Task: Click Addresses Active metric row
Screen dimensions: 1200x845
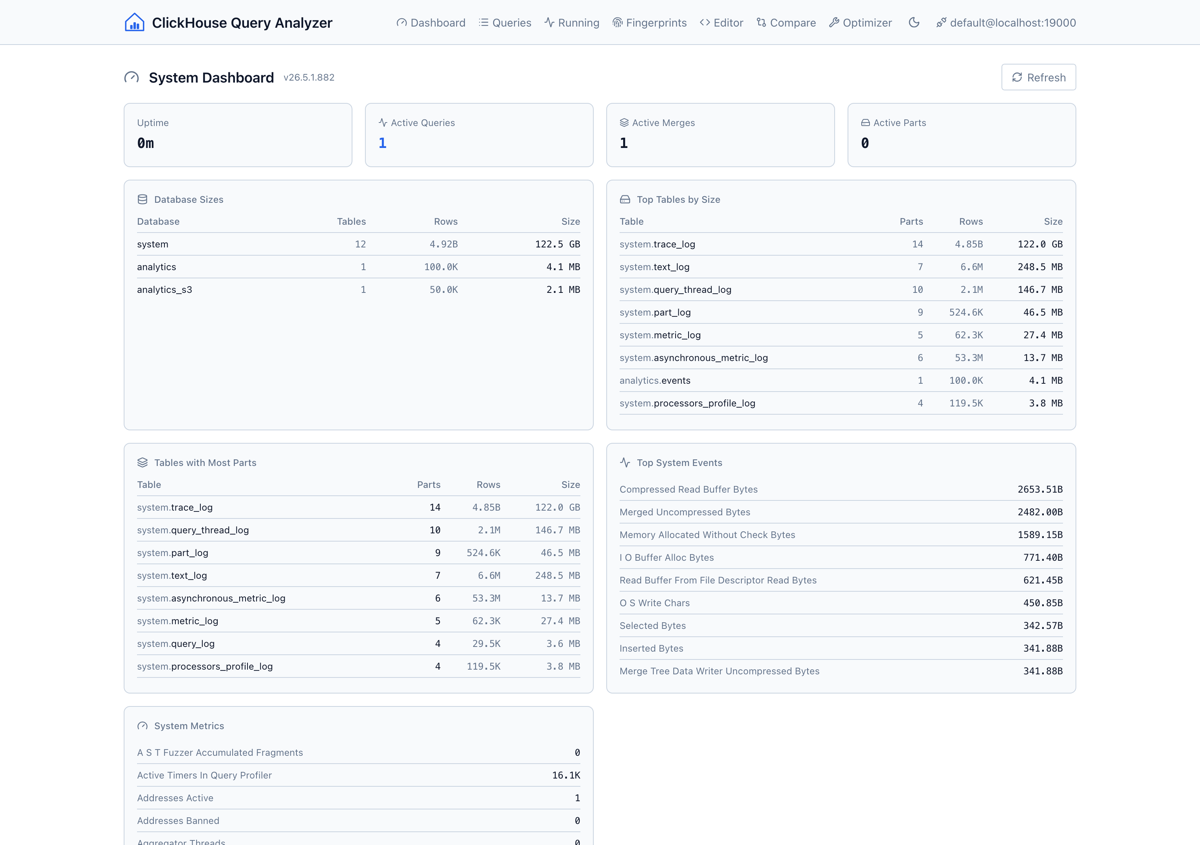Action: pos(358,798)
